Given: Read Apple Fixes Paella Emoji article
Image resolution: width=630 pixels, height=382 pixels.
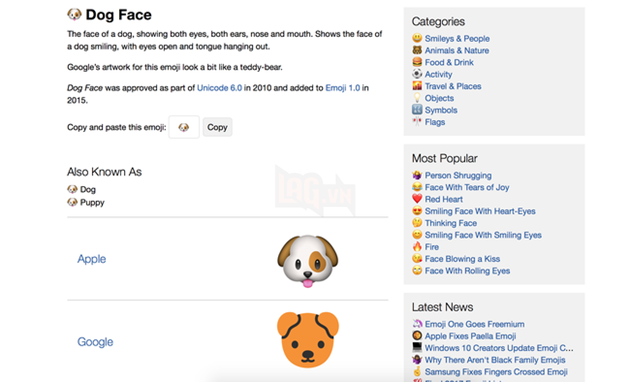Looking at the screenshot, I should tap(470, 336).
